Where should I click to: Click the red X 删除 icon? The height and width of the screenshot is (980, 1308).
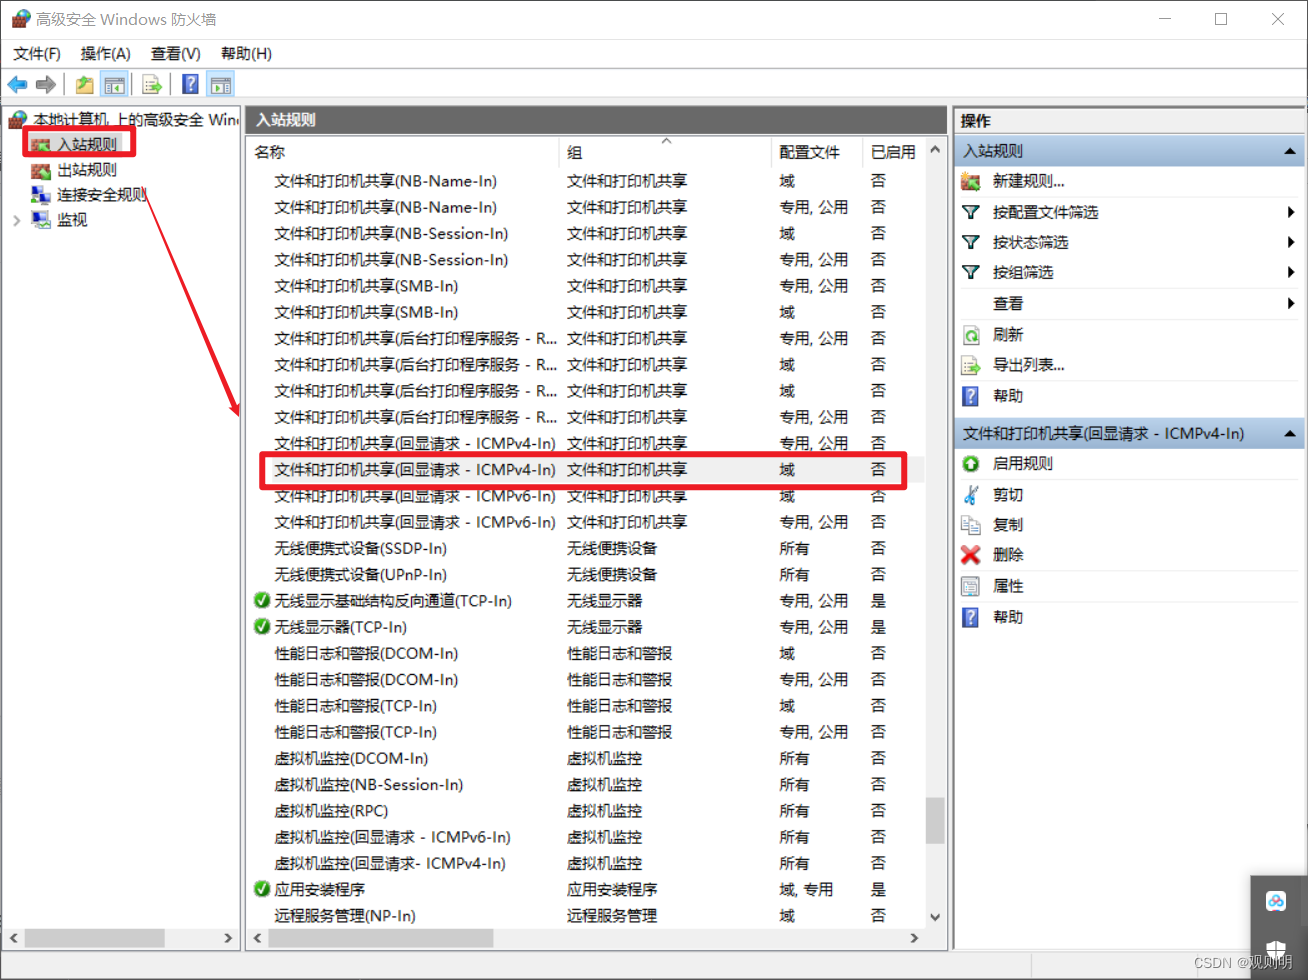pos(970,555)
